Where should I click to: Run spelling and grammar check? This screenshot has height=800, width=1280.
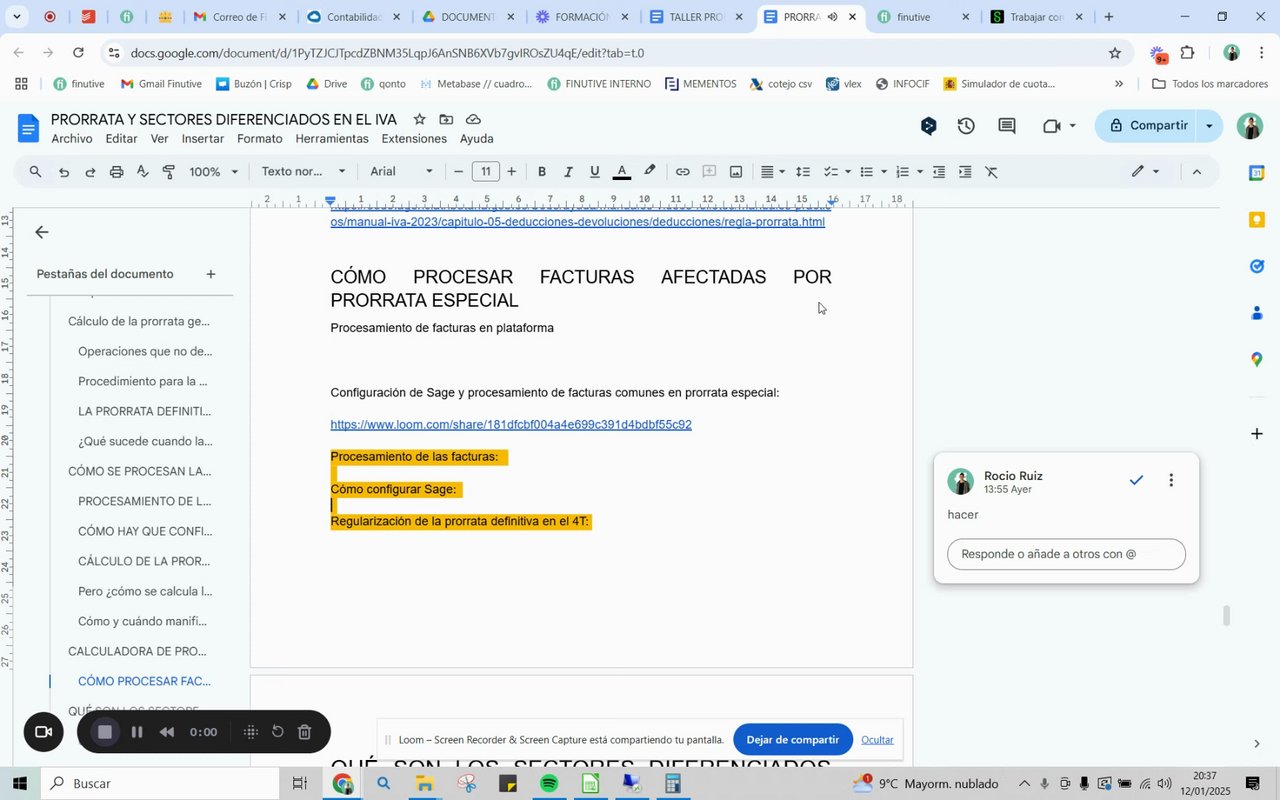[x=142, y=172]
